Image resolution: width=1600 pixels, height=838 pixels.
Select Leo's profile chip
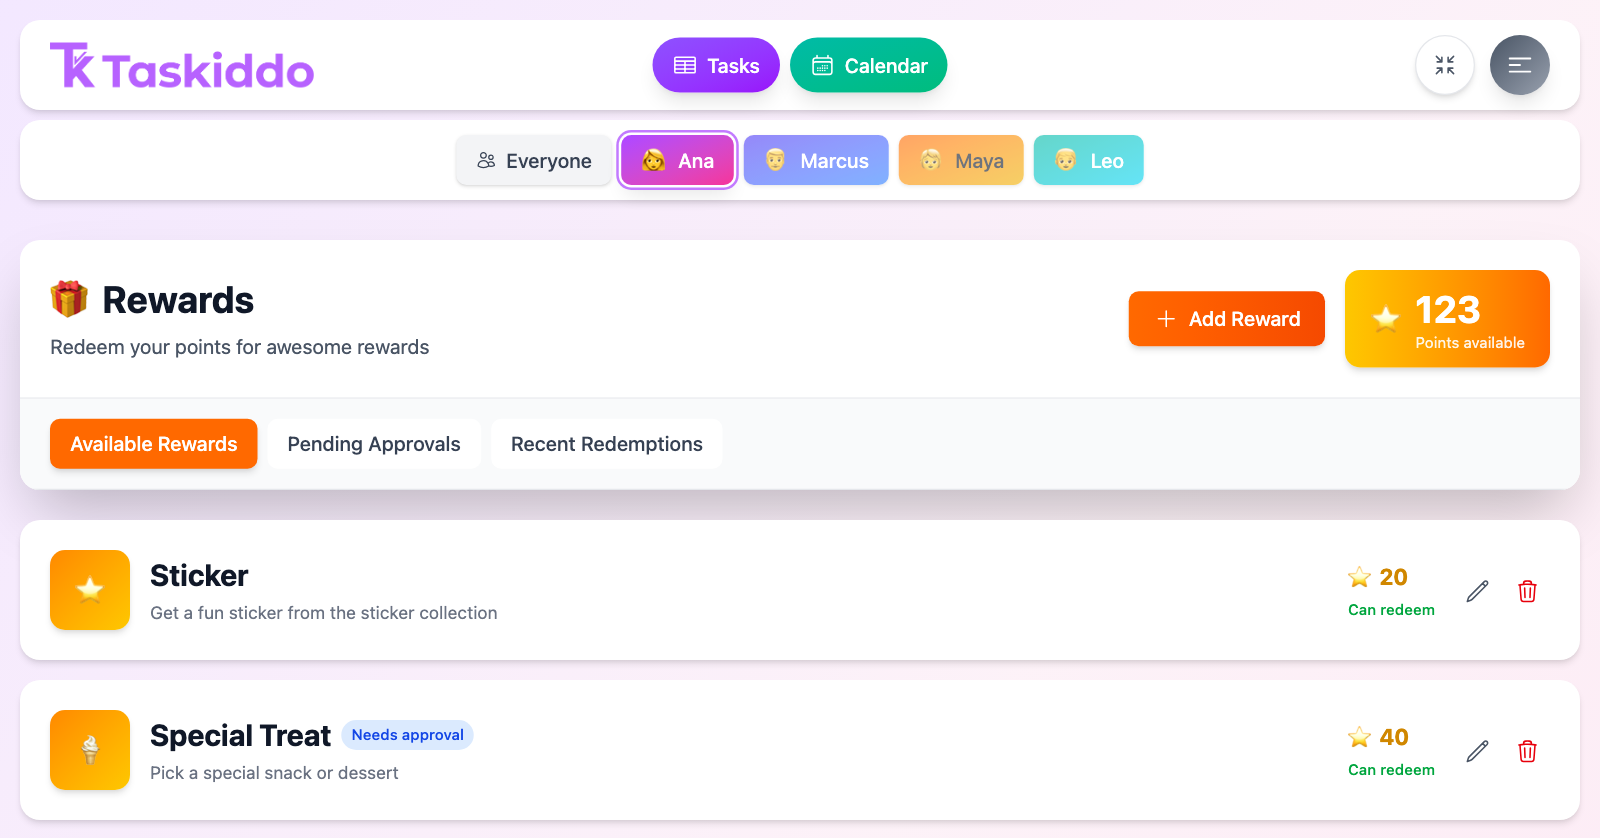(x=1088, y=160)
